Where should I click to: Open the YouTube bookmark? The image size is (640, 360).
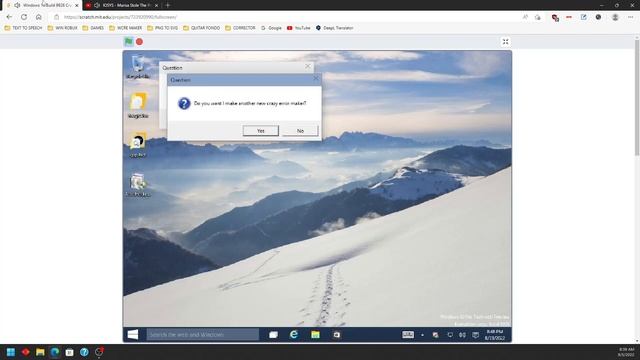coord(298,28)
